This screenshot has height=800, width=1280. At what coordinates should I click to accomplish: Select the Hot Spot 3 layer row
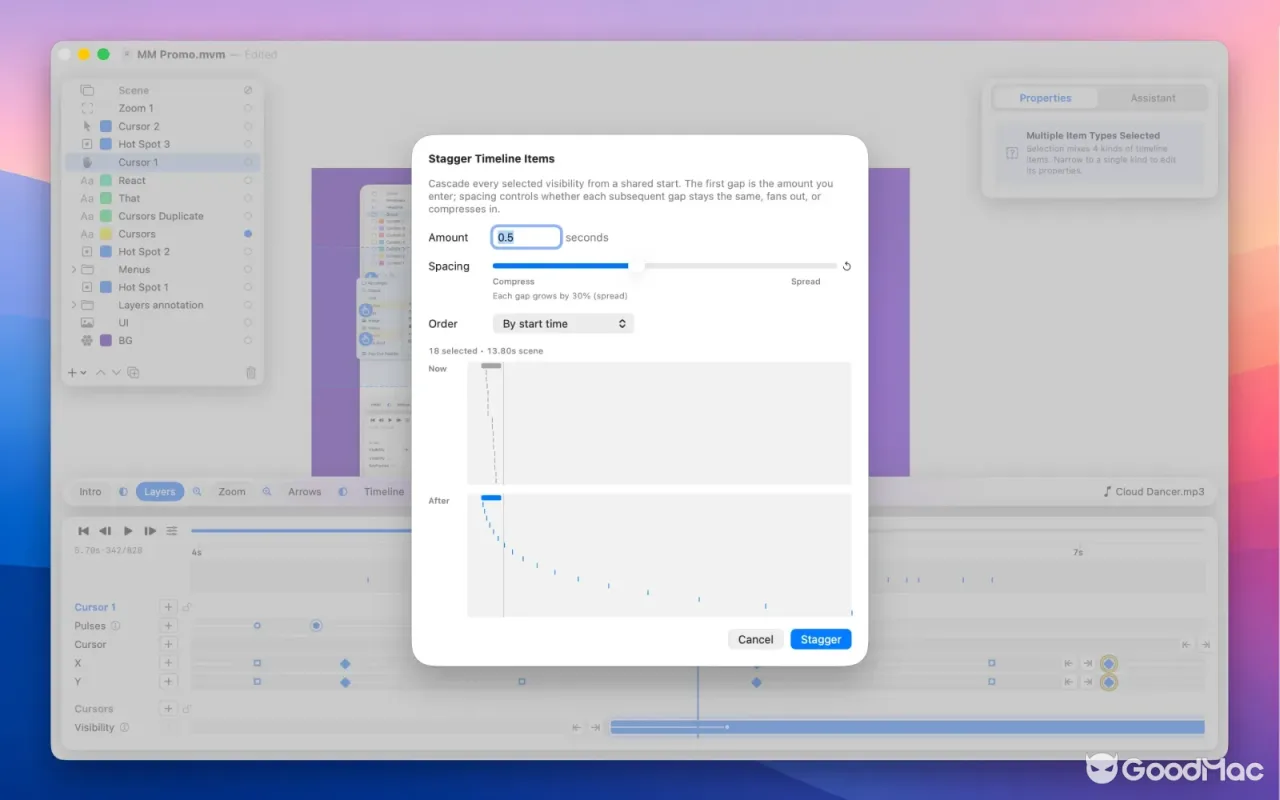point(162,145)
